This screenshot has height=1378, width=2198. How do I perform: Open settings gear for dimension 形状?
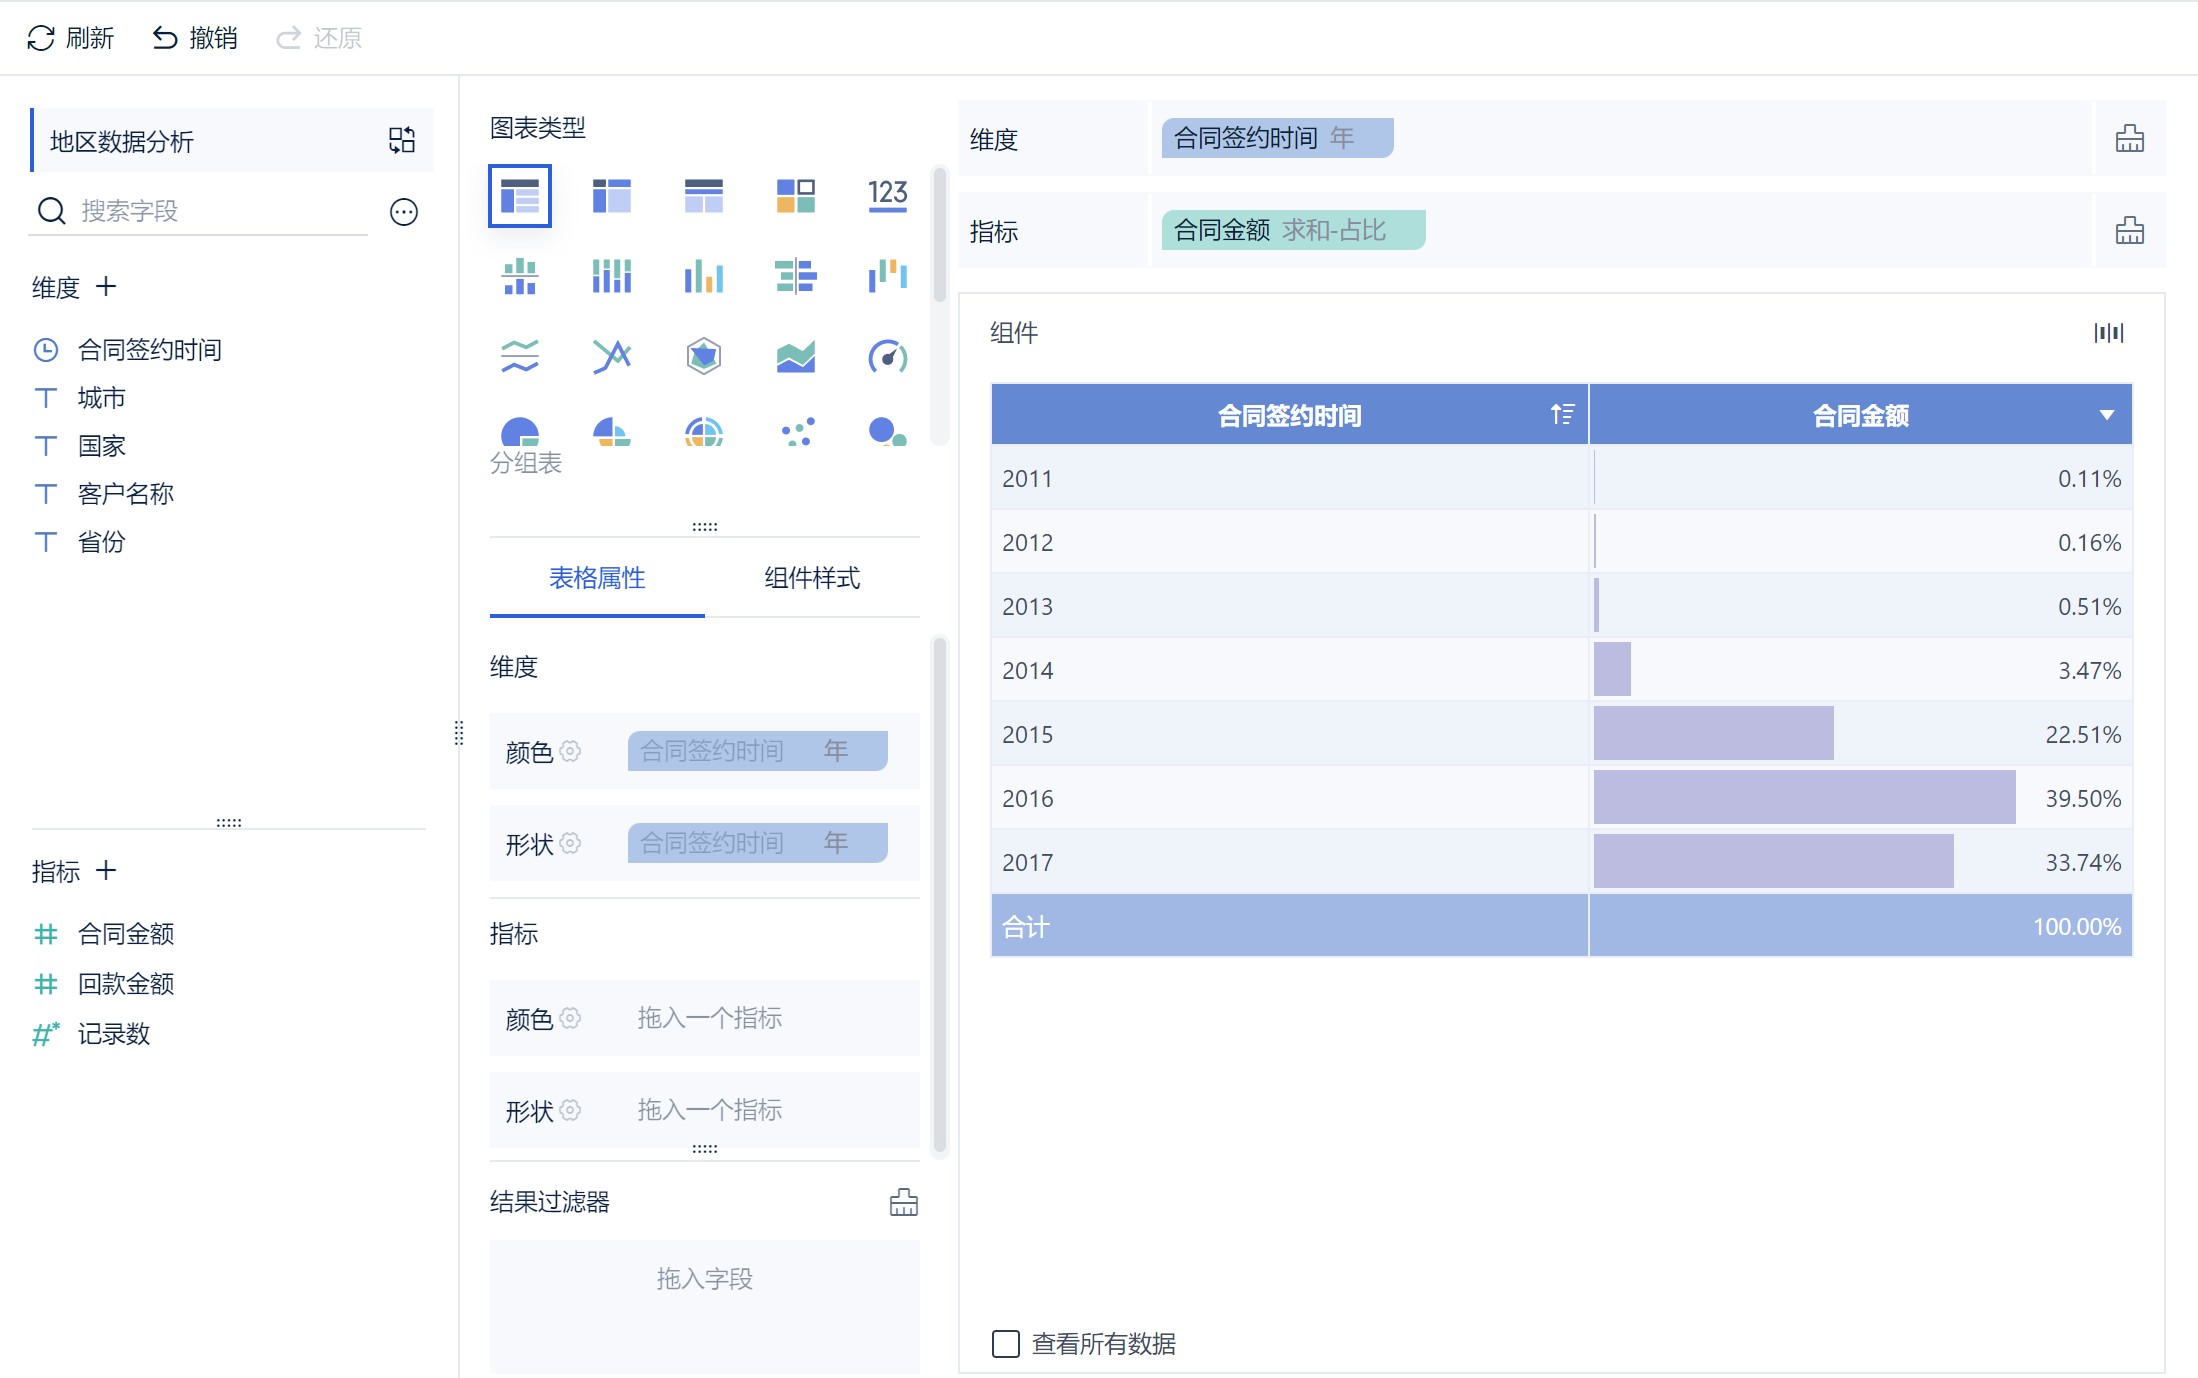570,843
